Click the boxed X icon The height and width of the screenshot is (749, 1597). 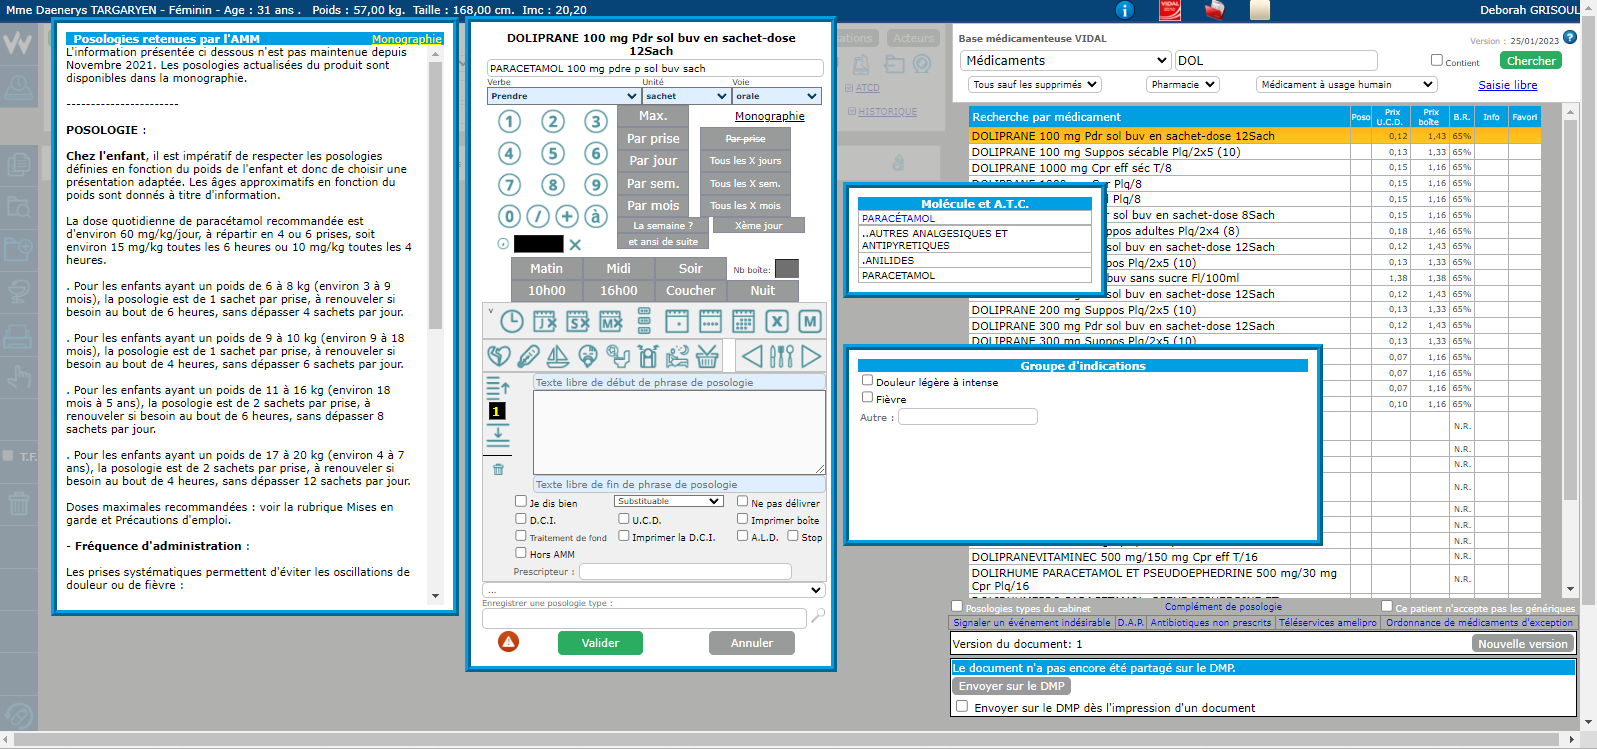[777, 321]
